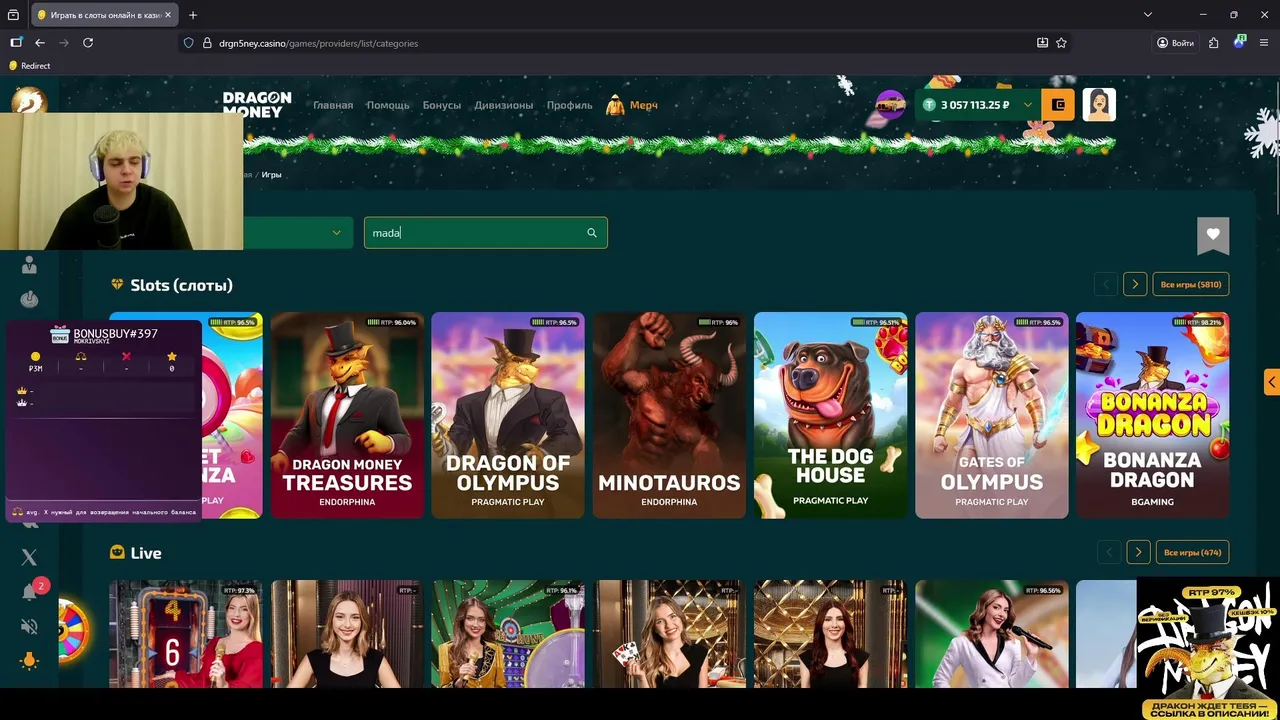The image size is (1280, 720).
Task: List all browser tabs dropdown
Action: tap(1148, 15)
